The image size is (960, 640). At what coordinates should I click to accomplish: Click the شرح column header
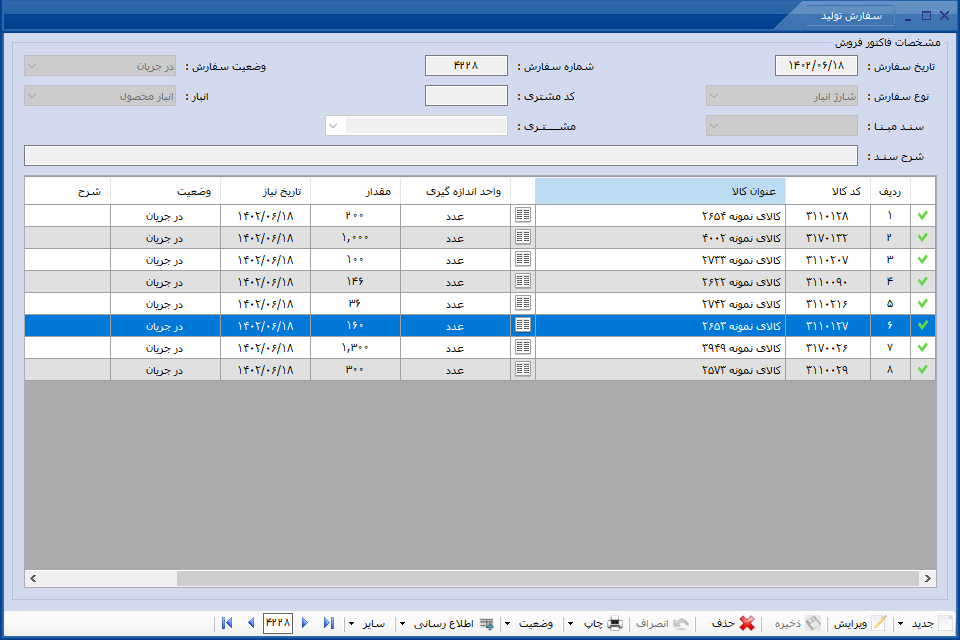pyautogui.click(x=68, y=191)
